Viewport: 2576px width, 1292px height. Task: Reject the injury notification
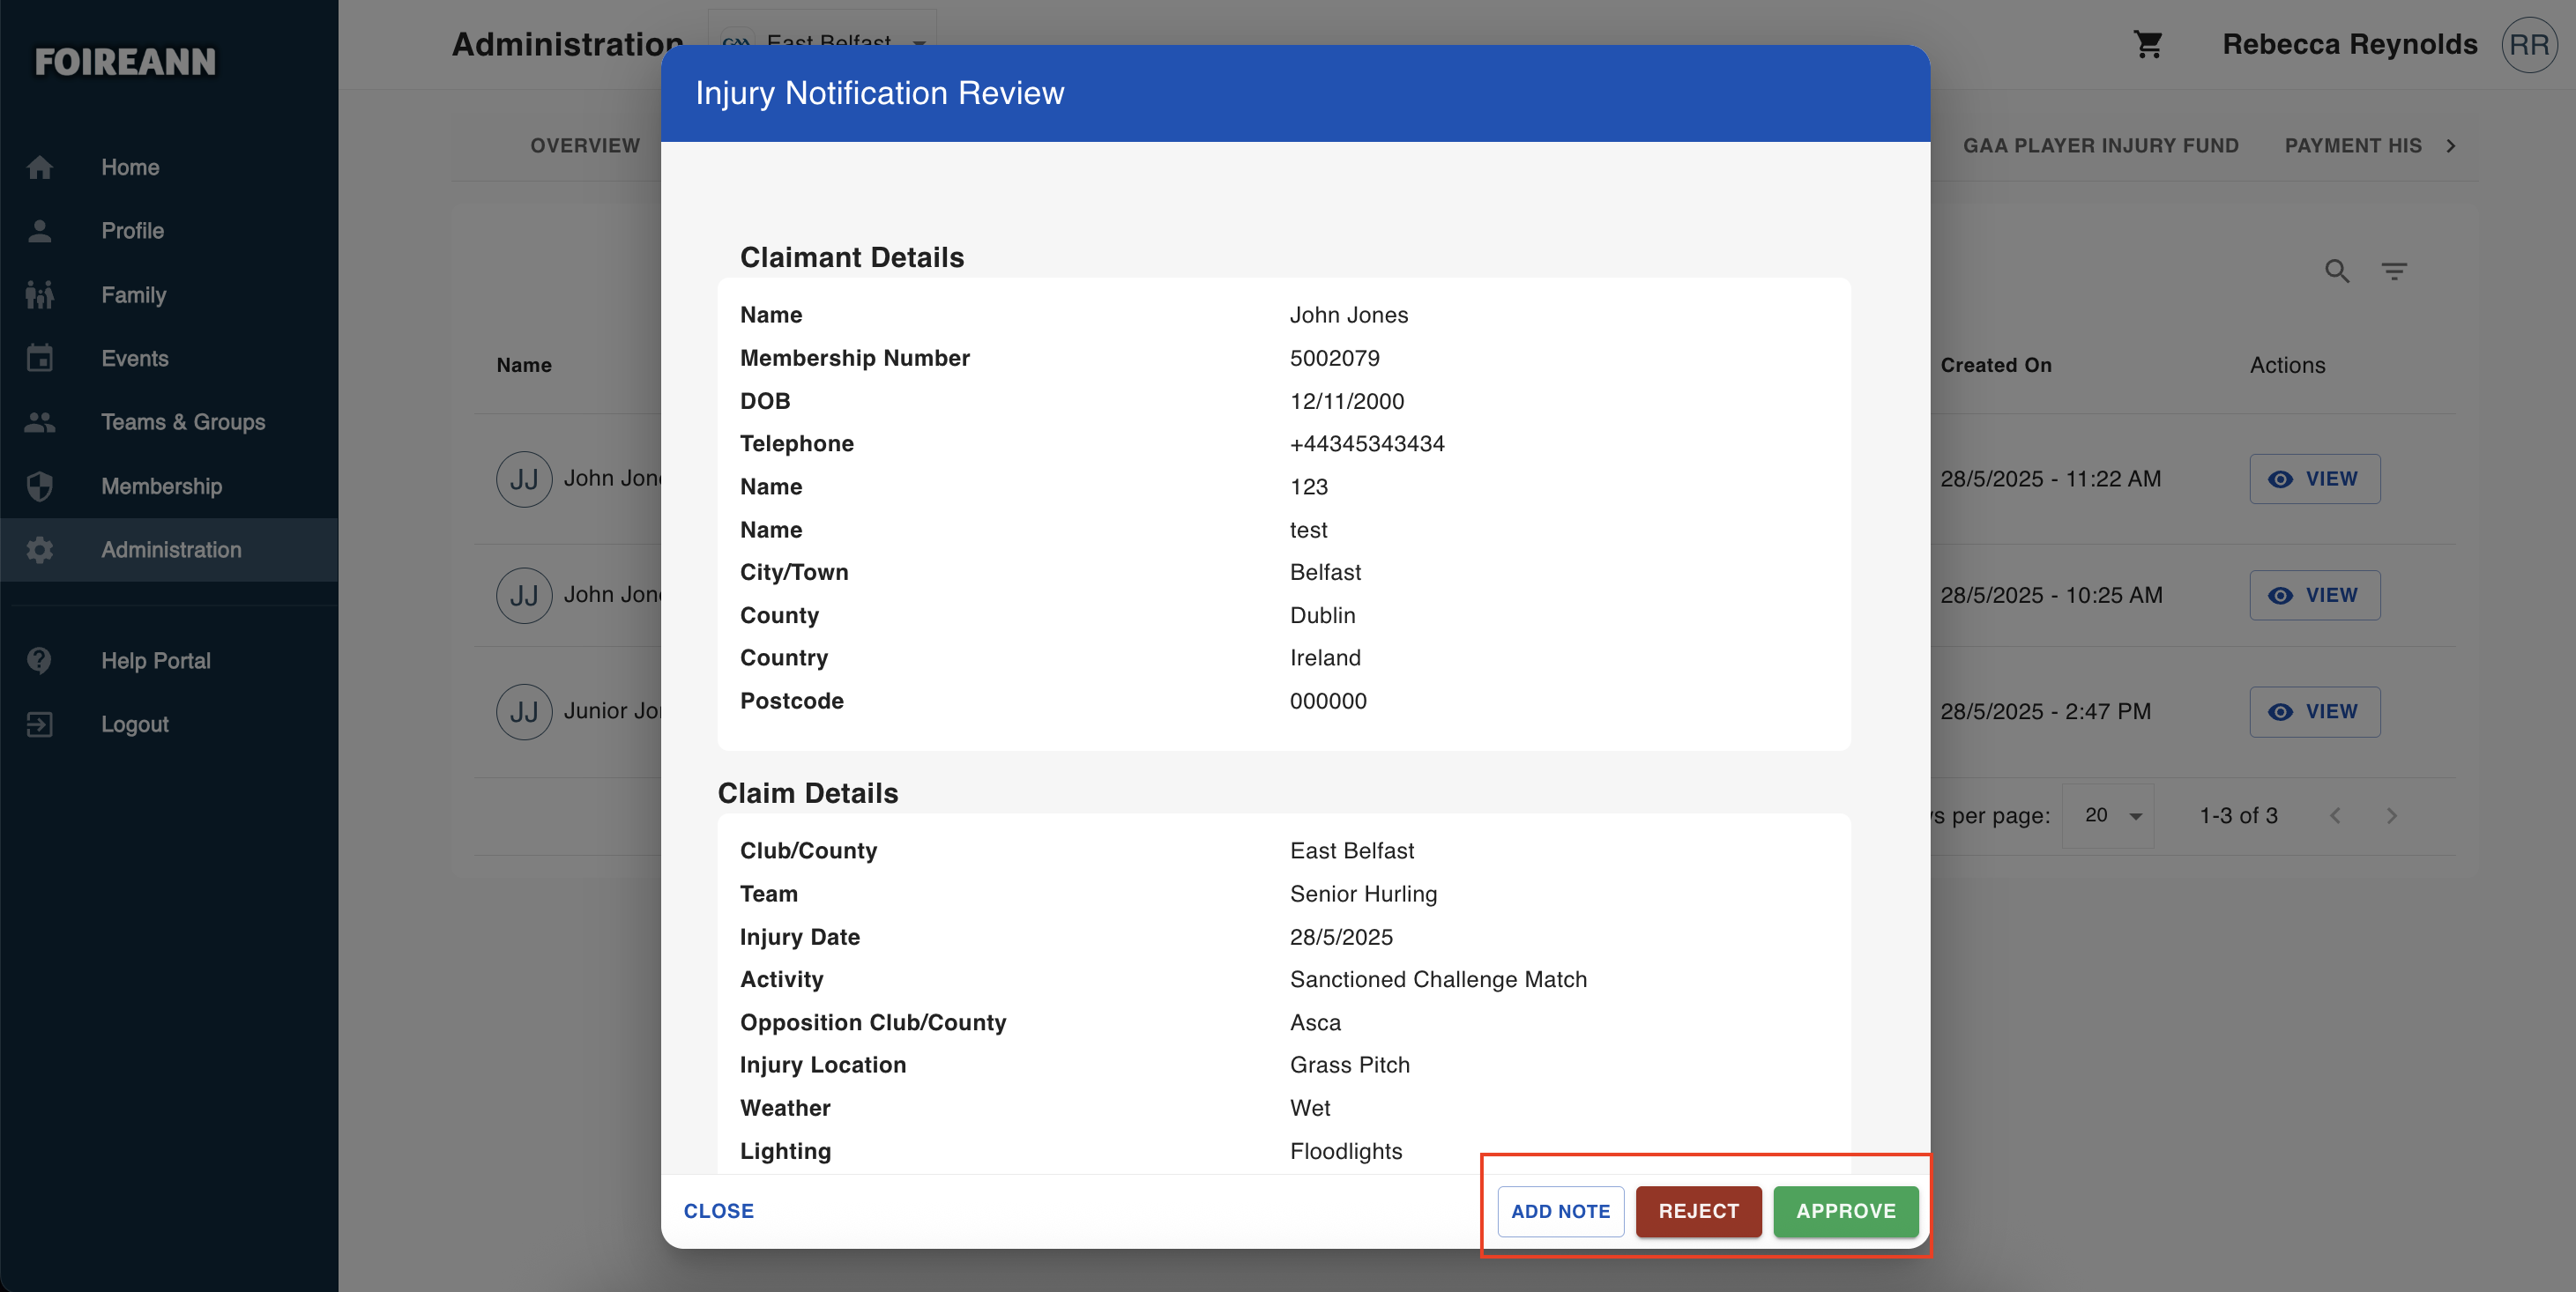tap(1698, 1211)
